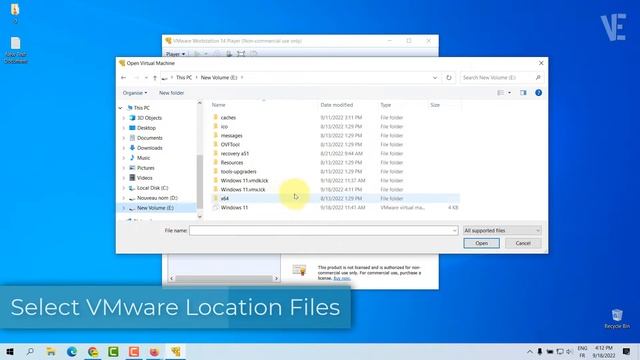This screenshot has width=640, height=360.
Task: Collapse the This PC tree node
Action: tap(120, 108)
